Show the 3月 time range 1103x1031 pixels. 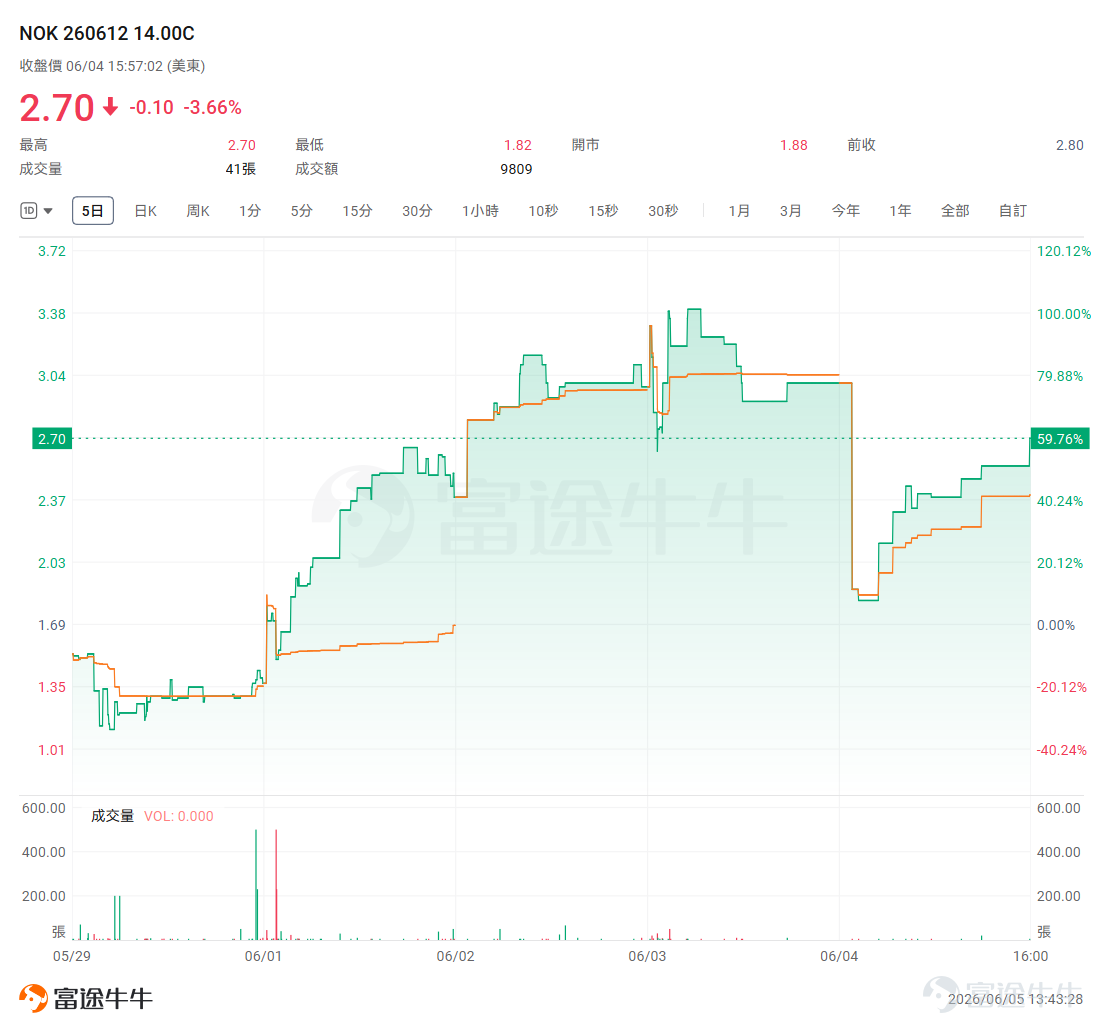(x=791, y=211)
